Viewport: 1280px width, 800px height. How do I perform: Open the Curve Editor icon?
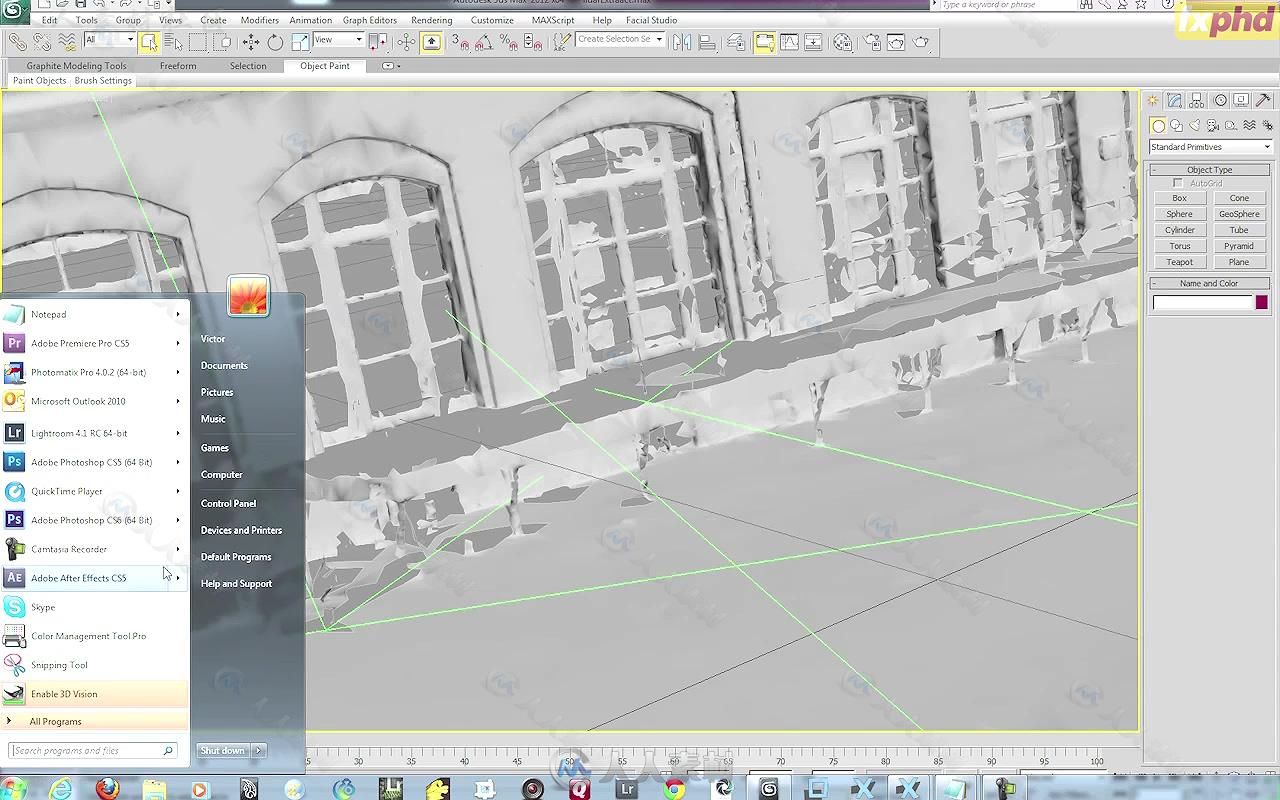(790, 42)
